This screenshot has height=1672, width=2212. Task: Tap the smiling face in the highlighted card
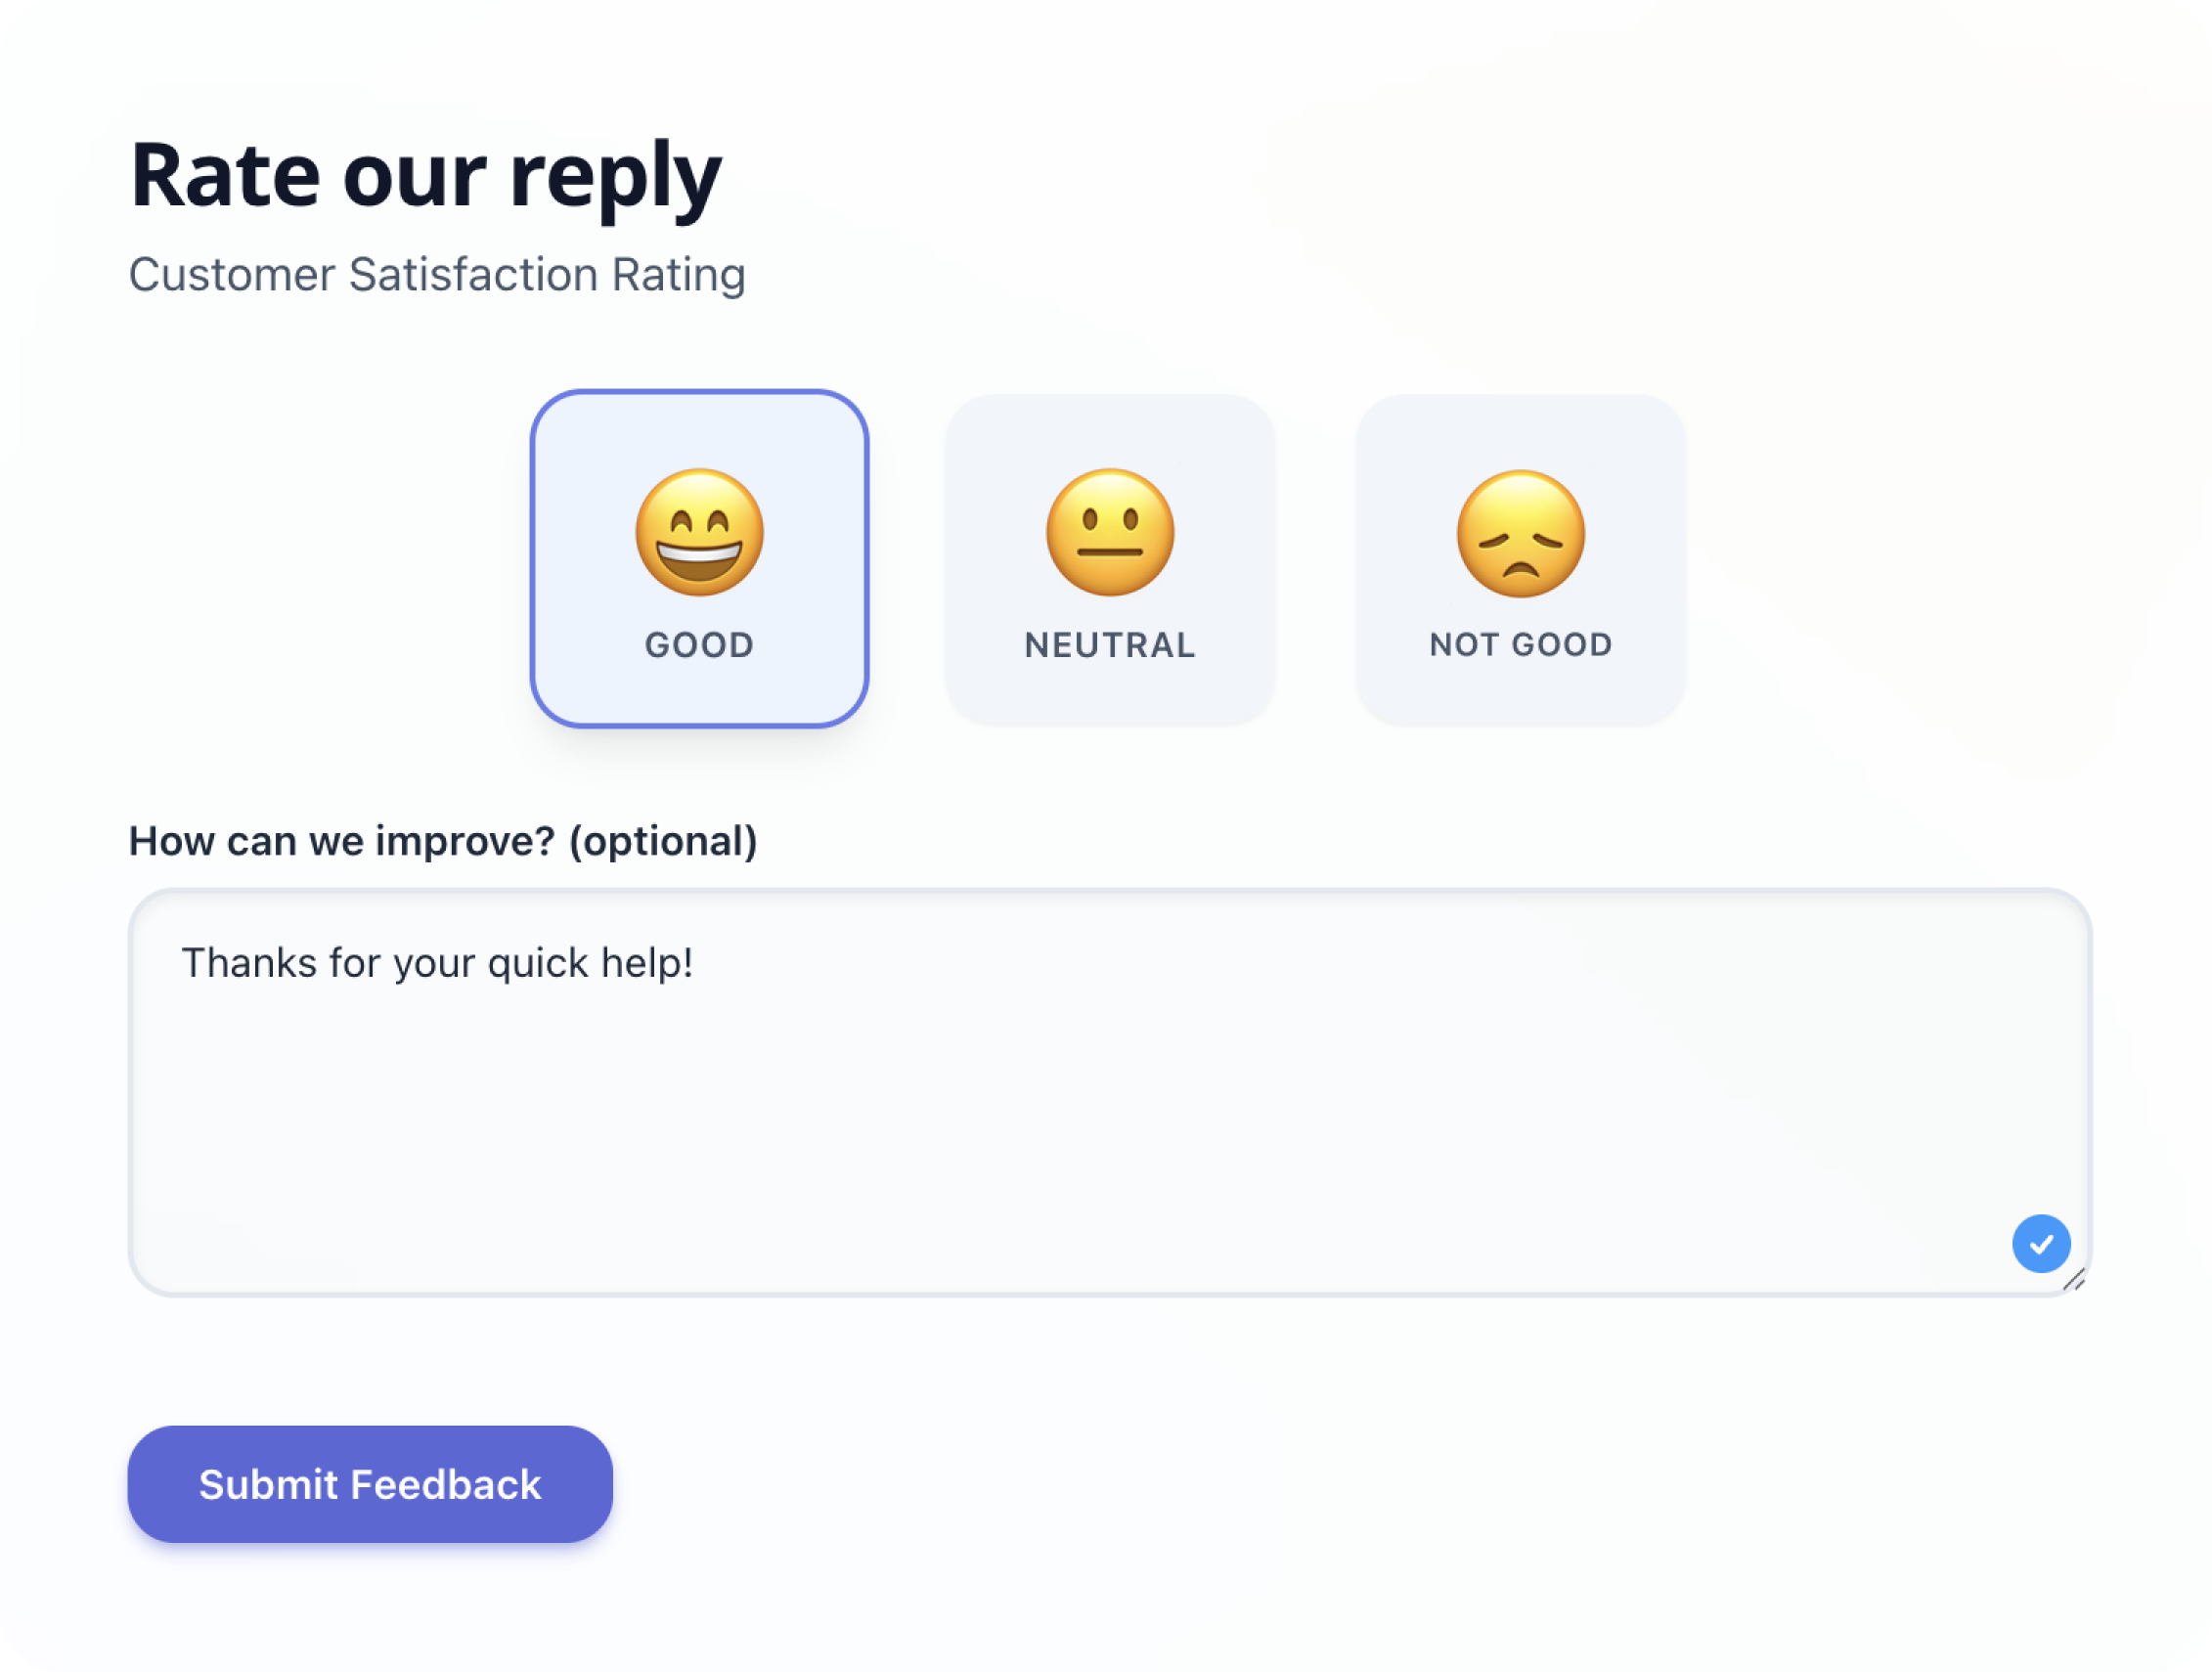click(700, 533)
